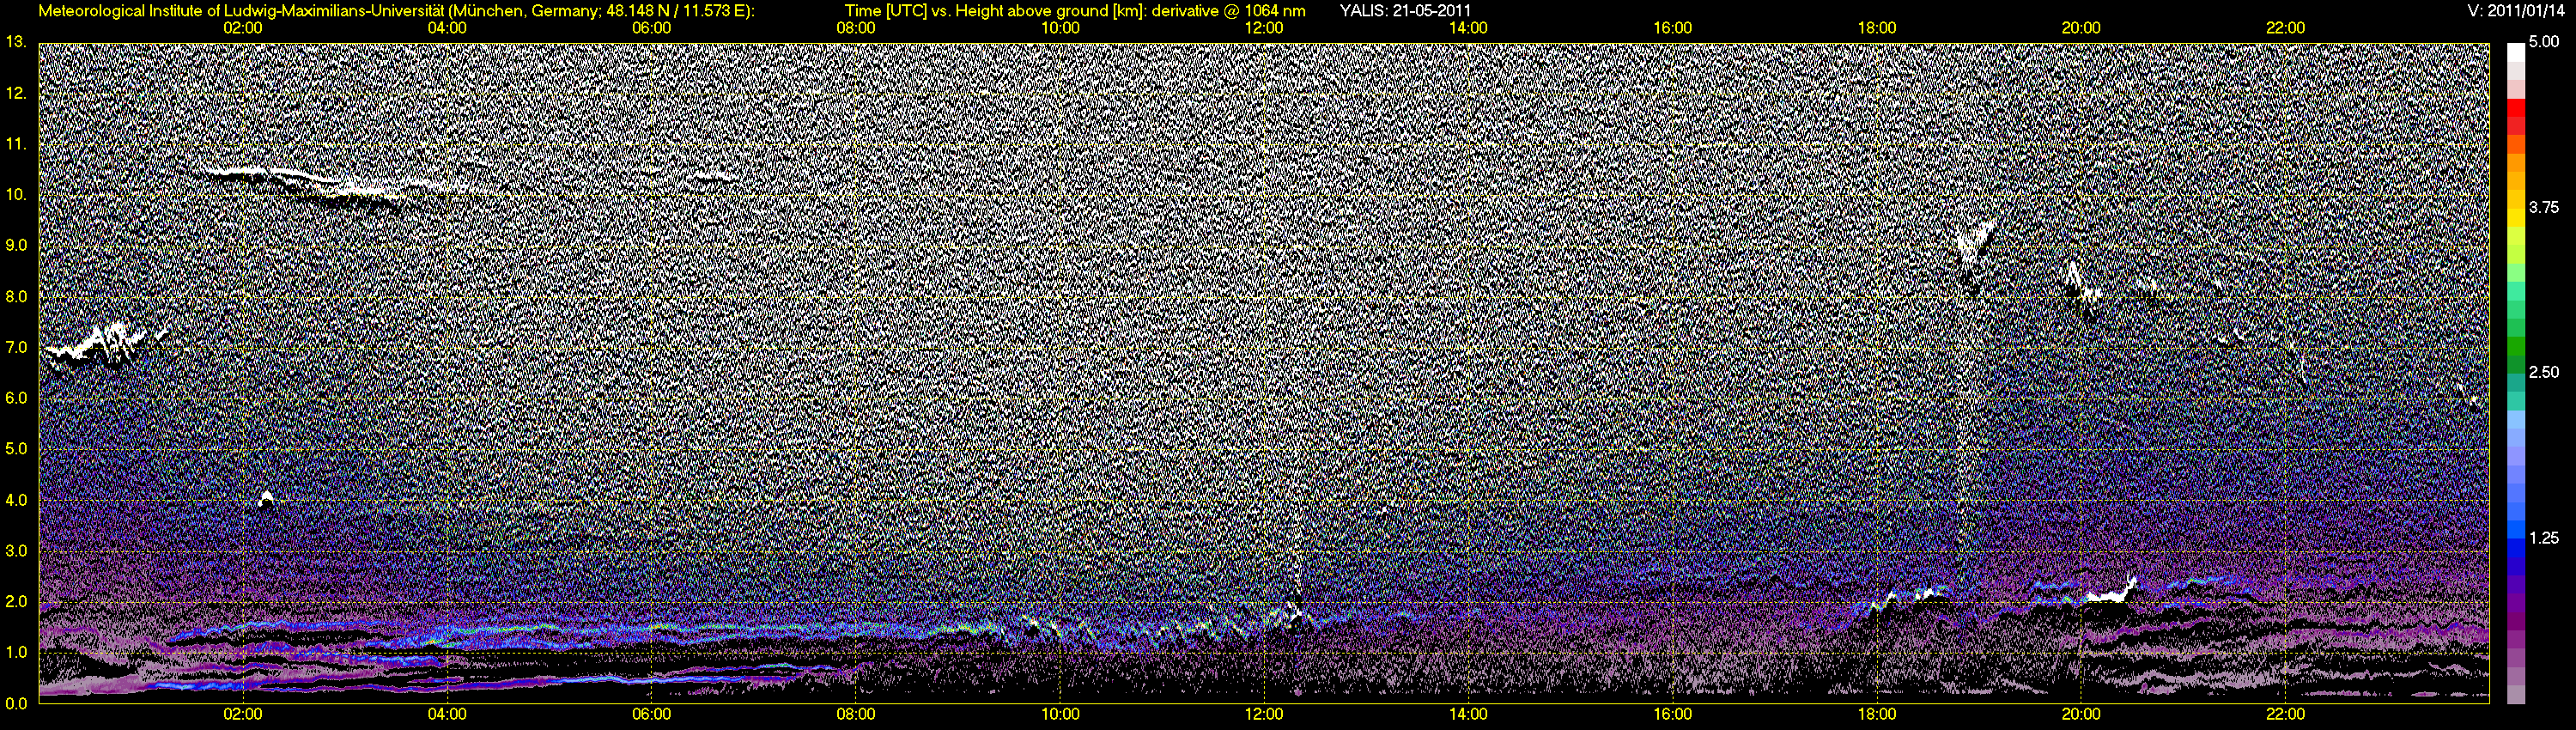
Task: Click the YALIS: 21-05-2011 title text
Action: [x=1405, y=11]
